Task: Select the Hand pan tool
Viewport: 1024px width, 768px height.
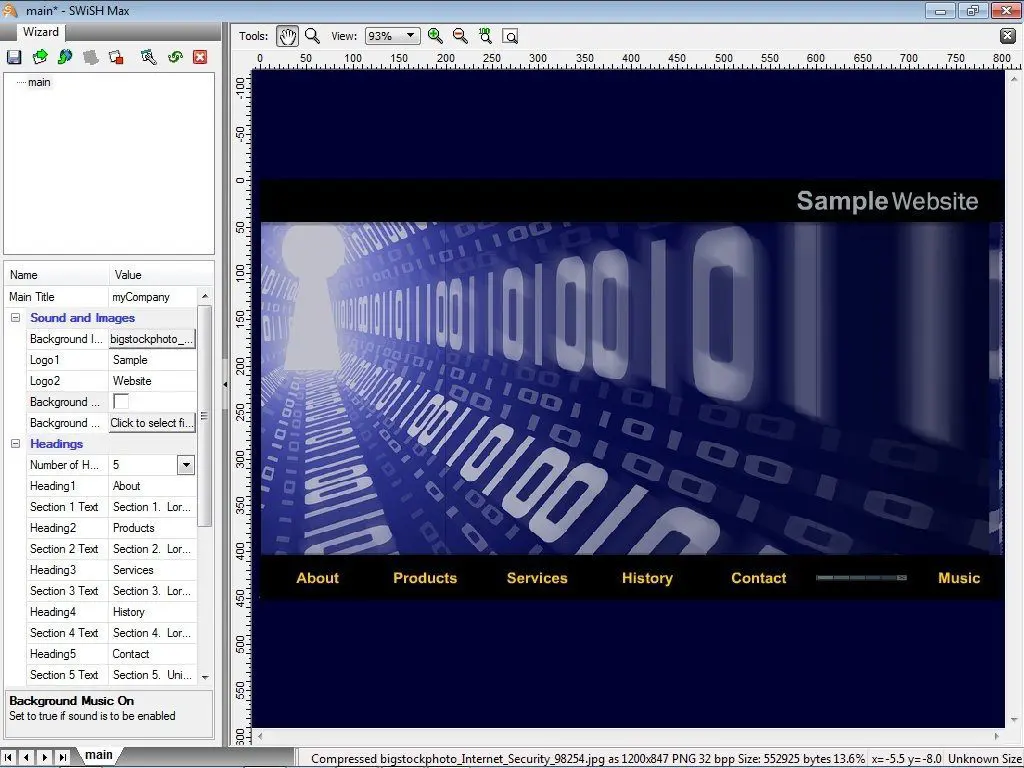Action: click(x=287, y=36)
